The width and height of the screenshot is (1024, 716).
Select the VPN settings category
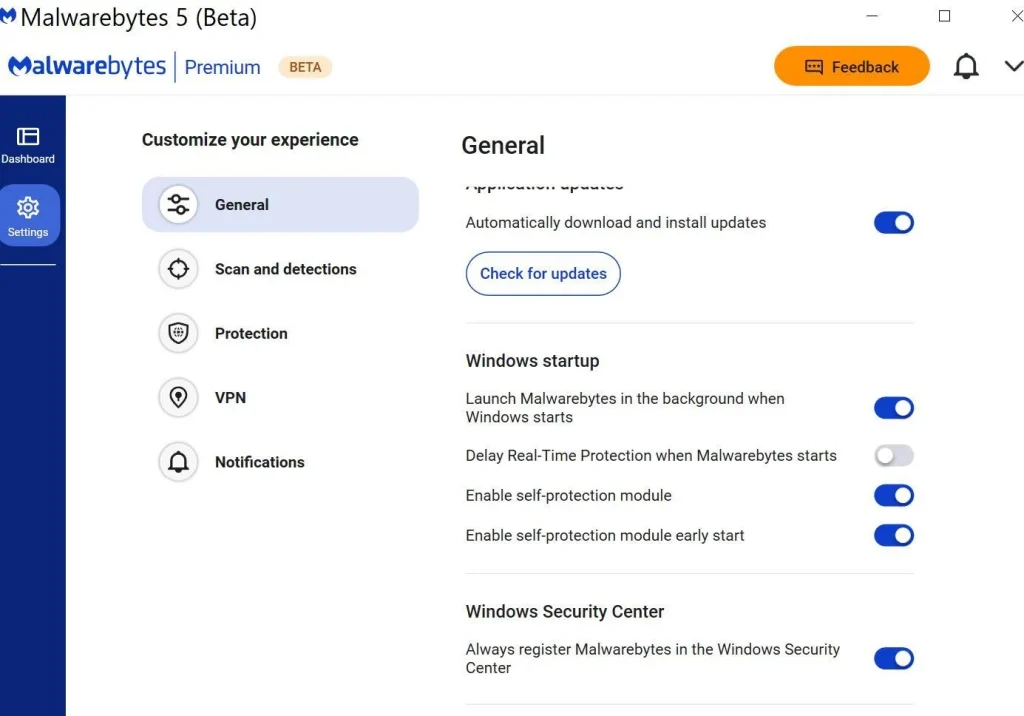pyautogui.click(x=280, y=397)
